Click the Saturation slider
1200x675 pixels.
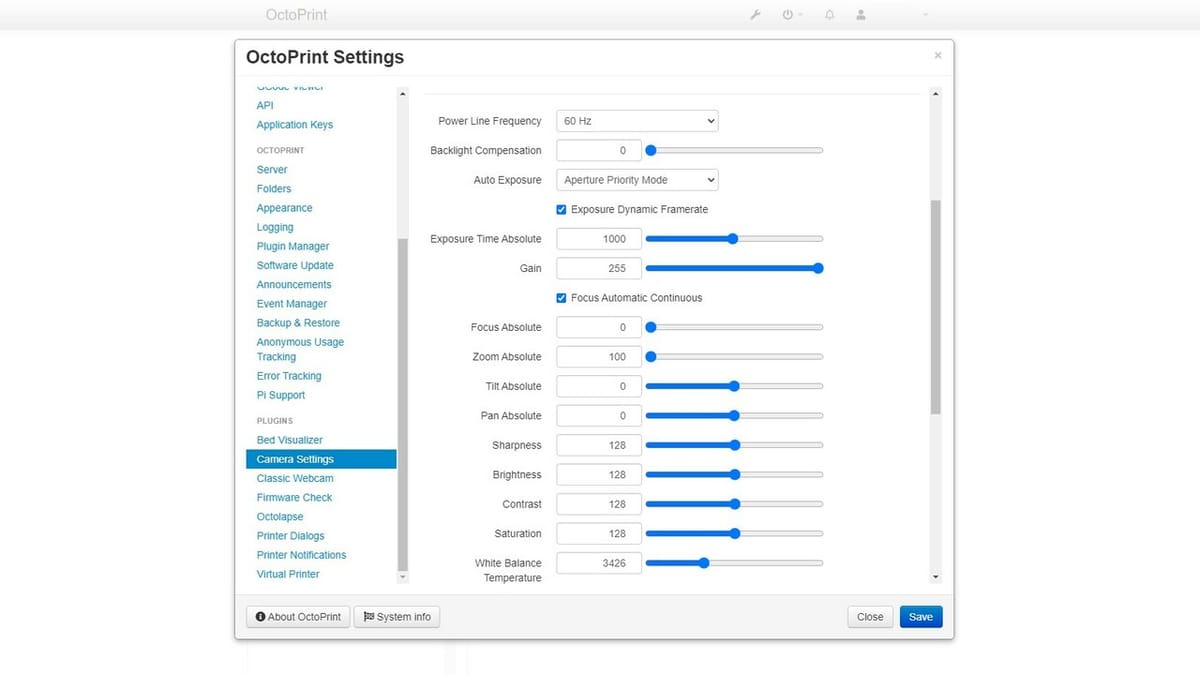pyautogui.click(x=734, y=534)
